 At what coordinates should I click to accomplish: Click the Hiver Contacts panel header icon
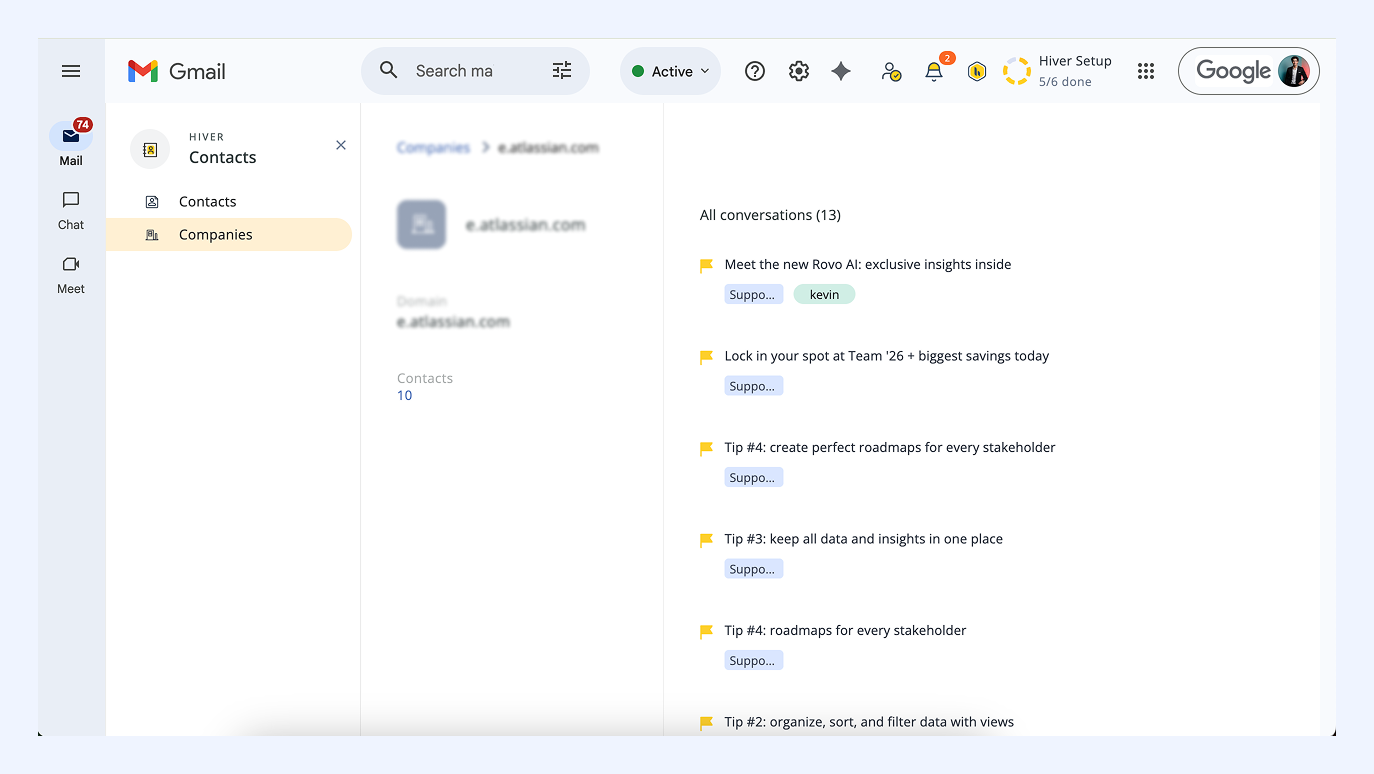(150, 149)
